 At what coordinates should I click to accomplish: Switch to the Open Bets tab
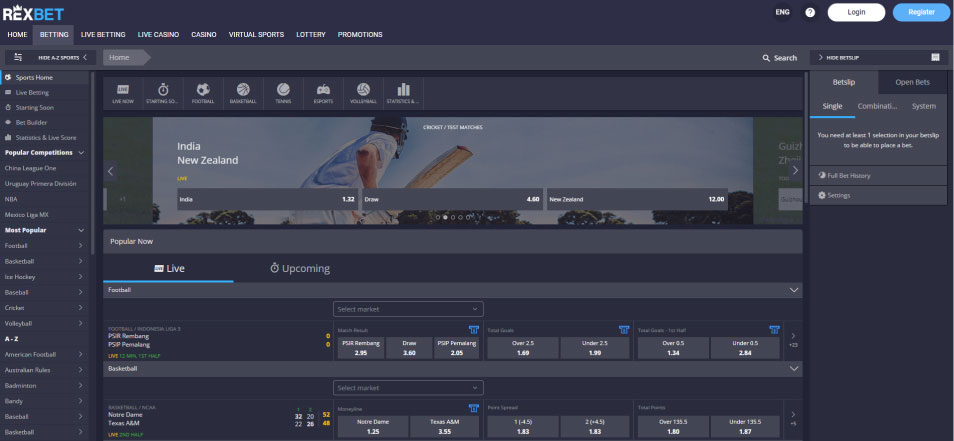coord(912,82)
